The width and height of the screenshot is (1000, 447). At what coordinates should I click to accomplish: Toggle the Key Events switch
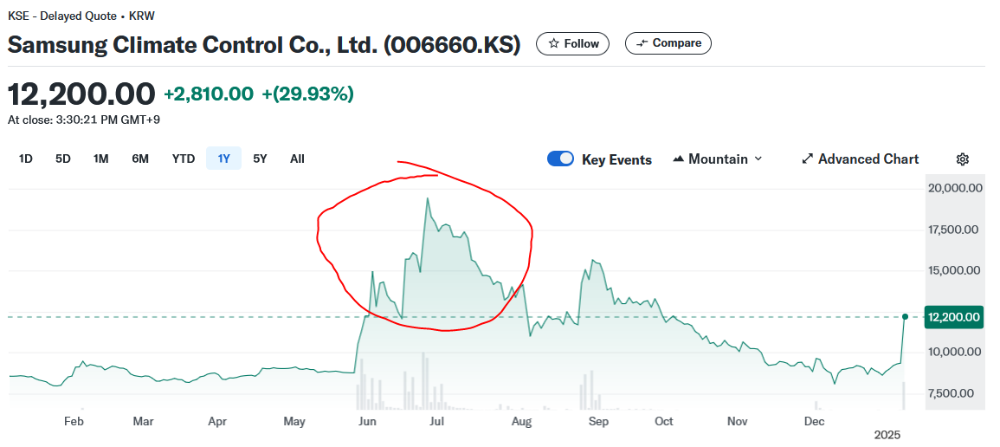click(561, 159)
